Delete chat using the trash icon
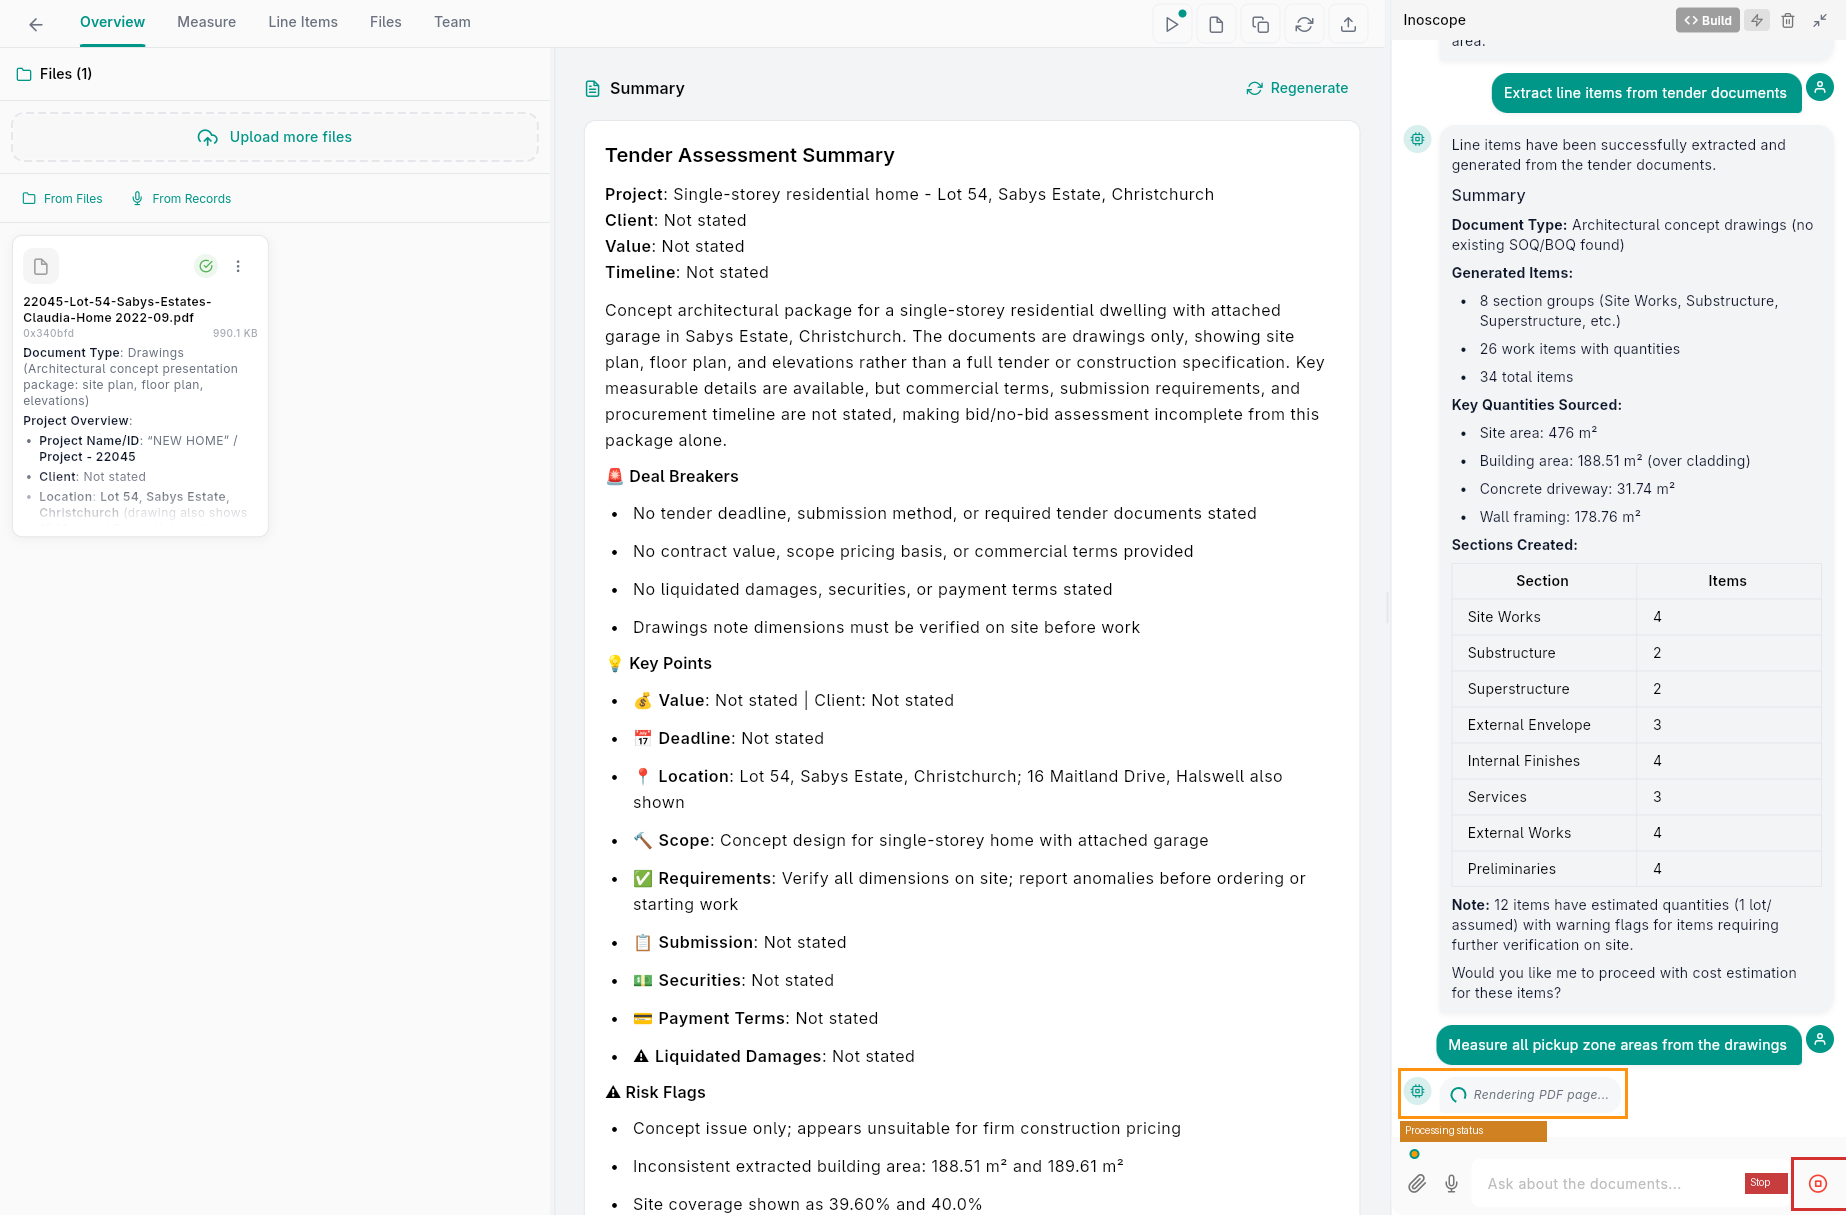The width and height of the screenshot is (1846, 1215). pyautogui.click(x=1788, y=20)
